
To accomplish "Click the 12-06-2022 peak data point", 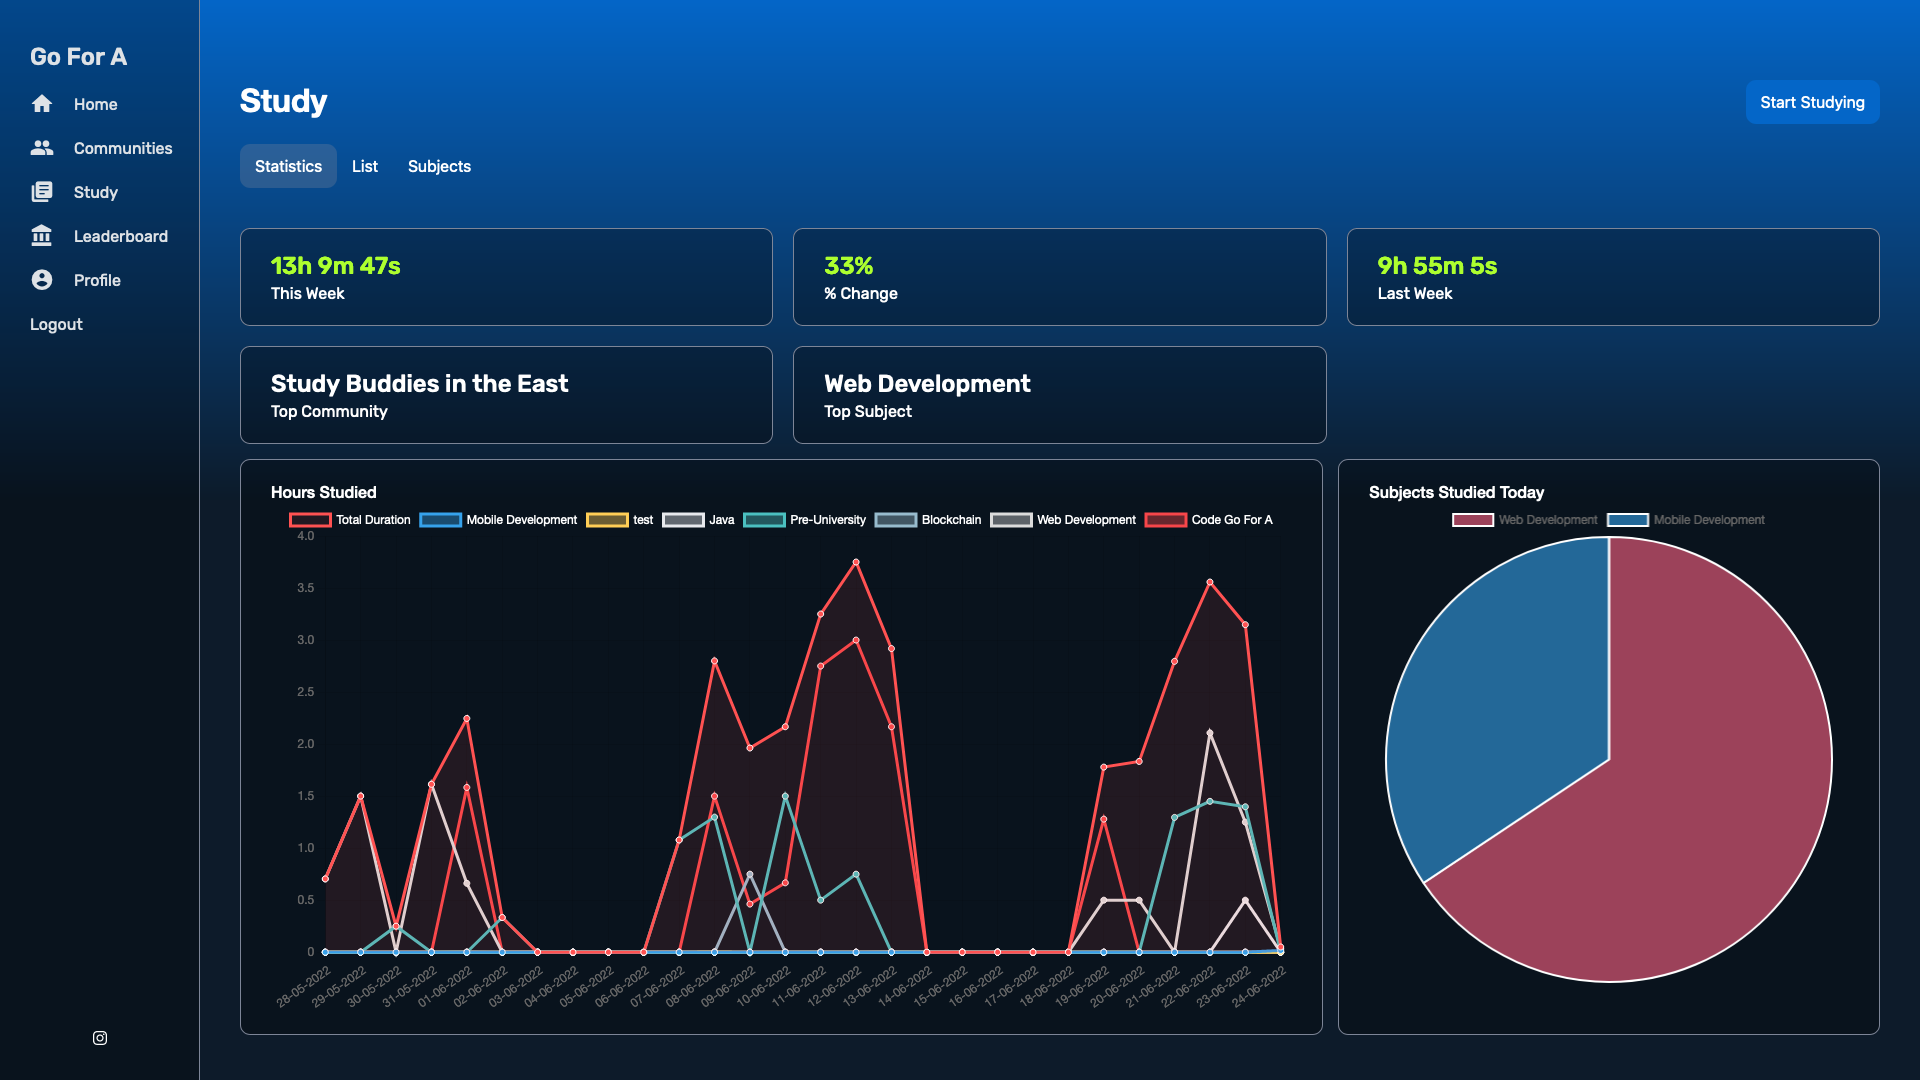I will click(x=856, y=563).
